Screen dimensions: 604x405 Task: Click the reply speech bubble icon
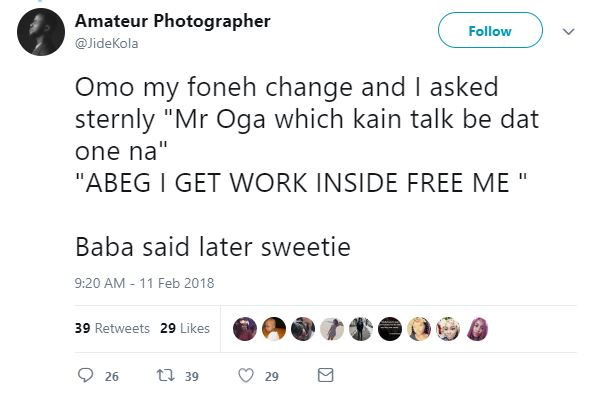click(85, 375)
